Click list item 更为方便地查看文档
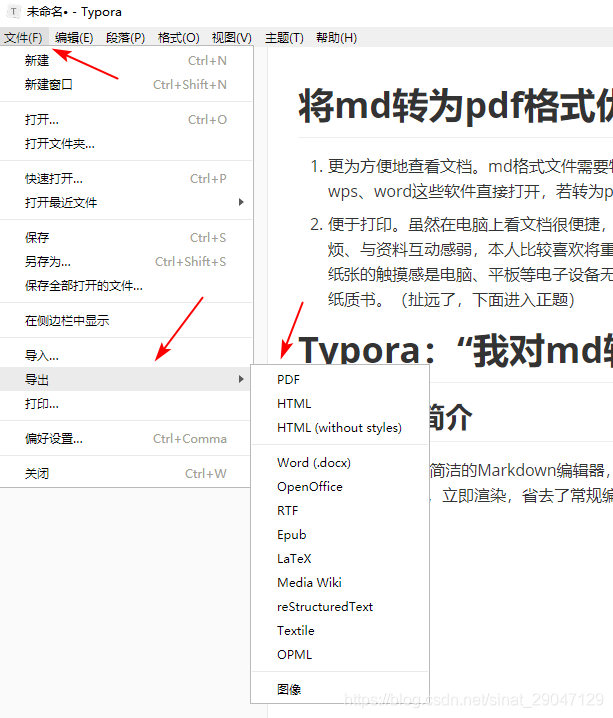This screenshot has width=613, height=718. point(470,179)
